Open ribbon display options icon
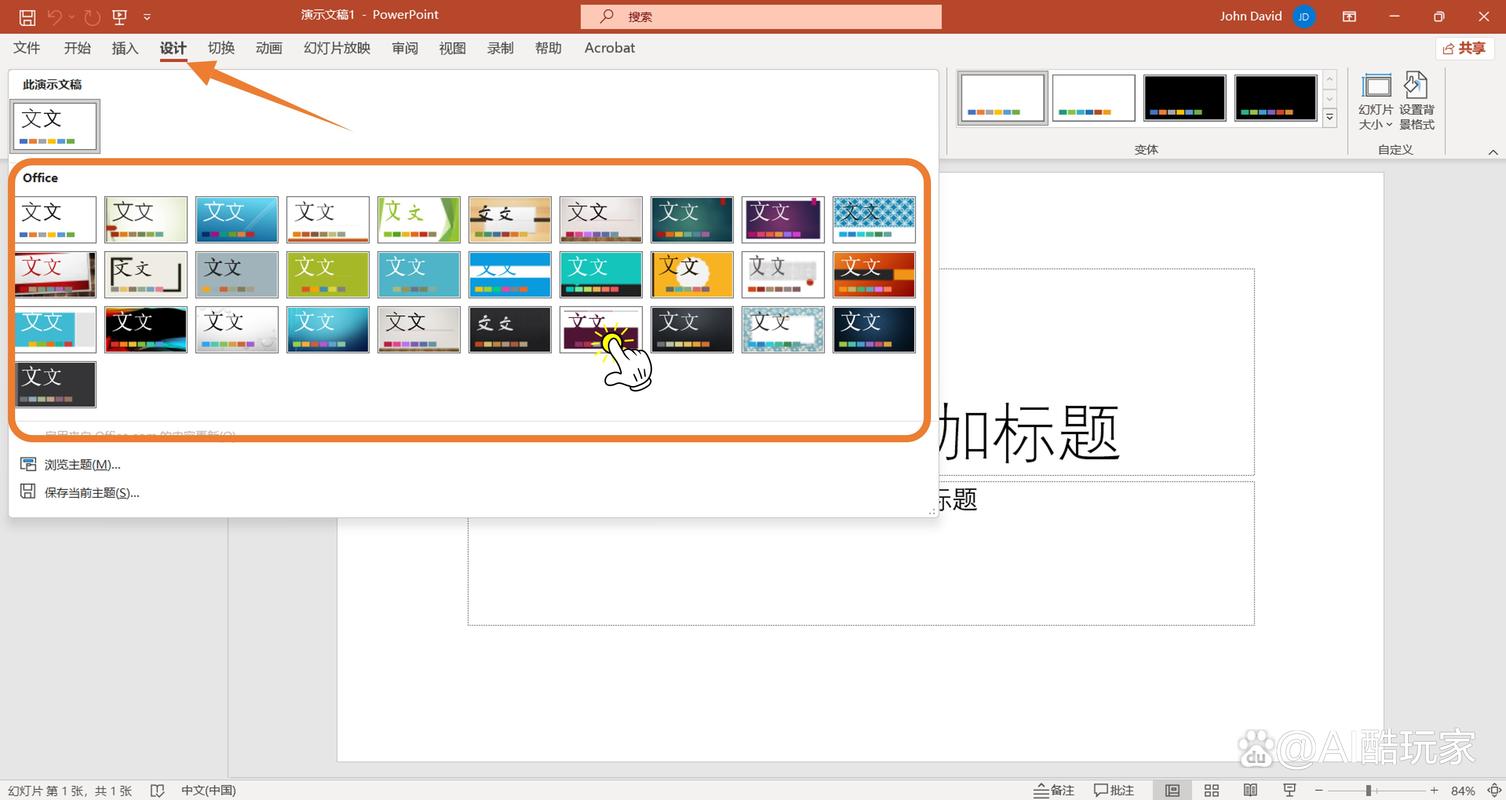The image size is (1506, 800). [x=1349, y=16]
